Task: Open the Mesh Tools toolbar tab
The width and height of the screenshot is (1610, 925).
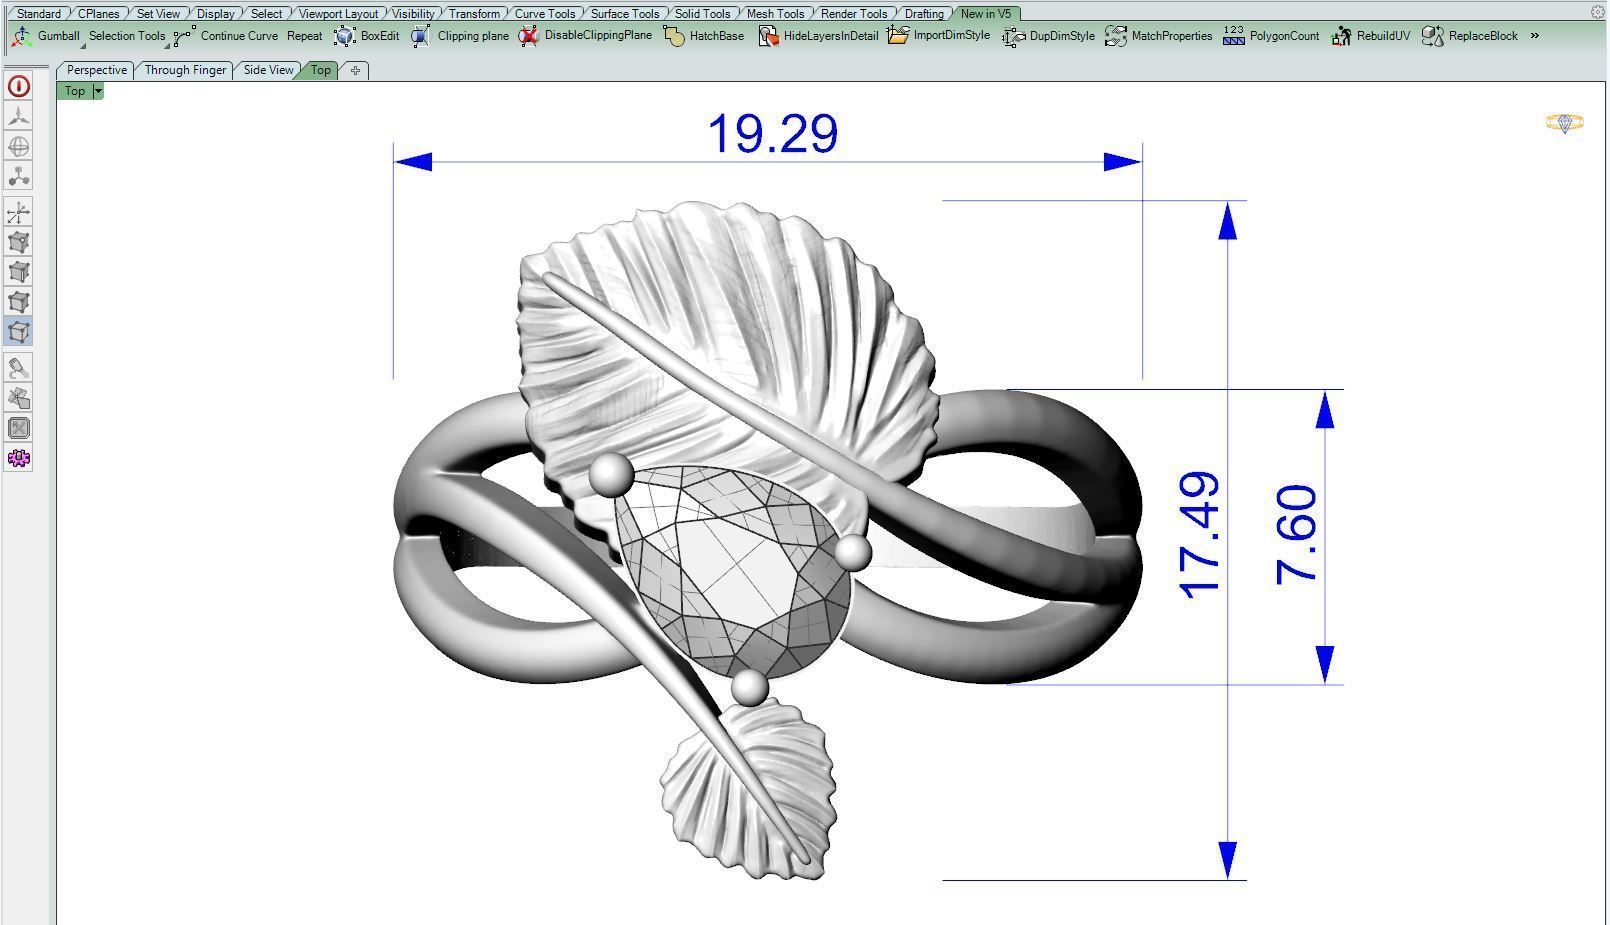Action: coord(775,14)
